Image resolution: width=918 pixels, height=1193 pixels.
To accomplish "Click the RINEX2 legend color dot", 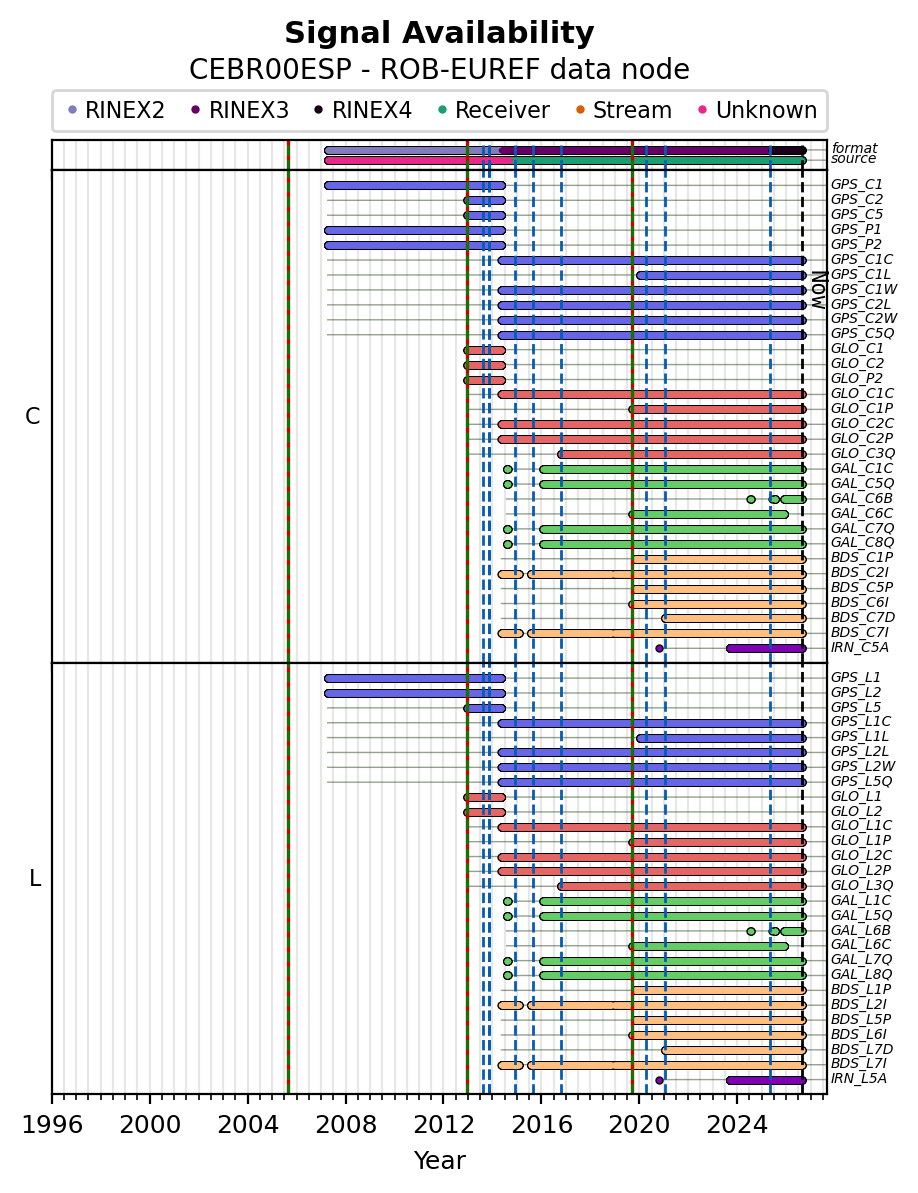I will click(x=72, y=110).
